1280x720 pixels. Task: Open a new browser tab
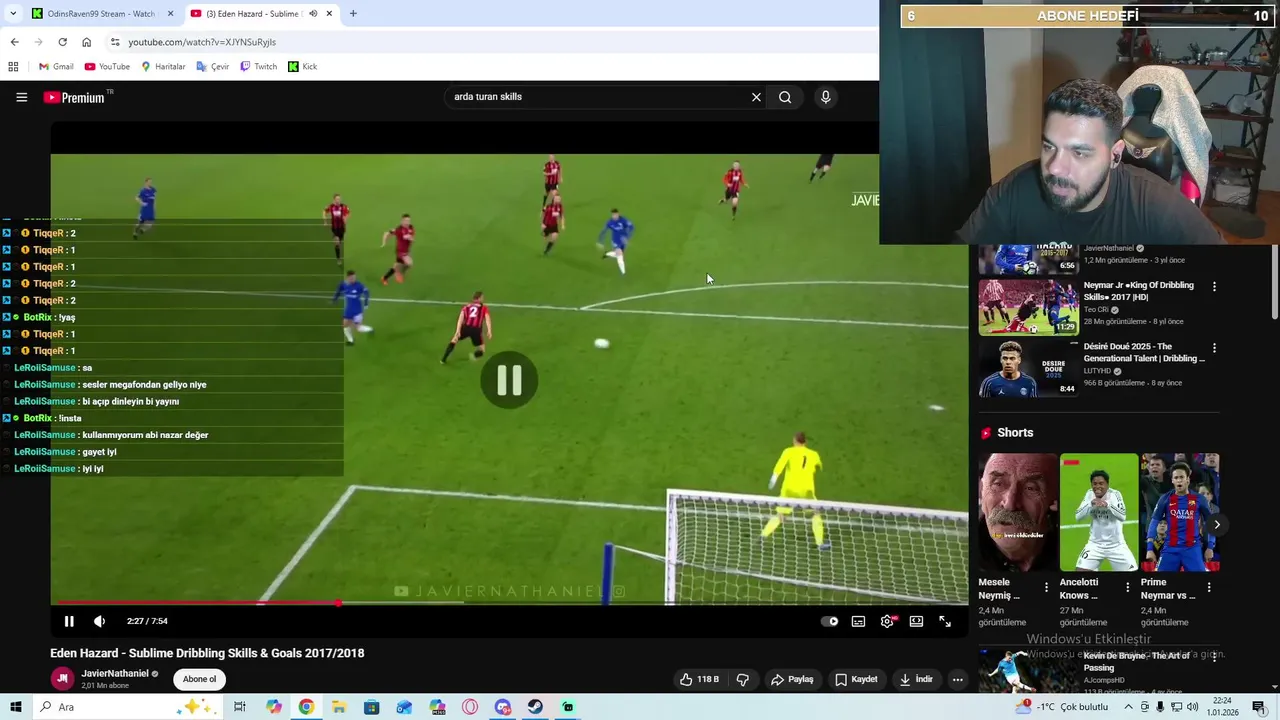coord(353,14)
